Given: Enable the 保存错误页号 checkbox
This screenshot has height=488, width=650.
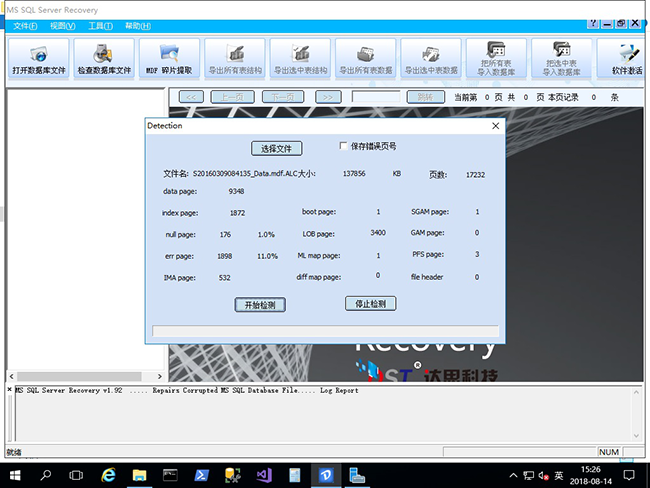Looking at the screenshot, I should [344, 146].
